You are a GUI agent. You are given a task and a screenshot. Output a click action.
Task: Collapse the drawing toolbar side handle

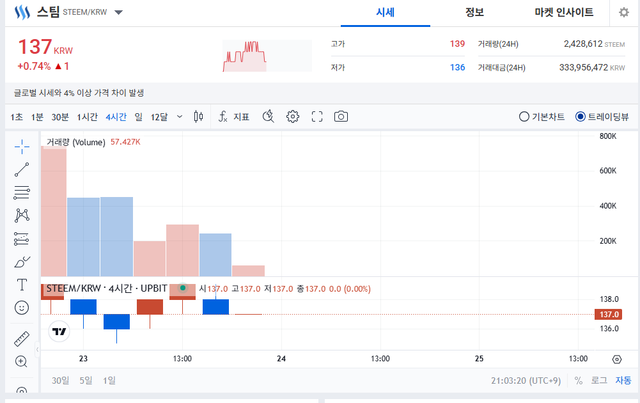(x=37, y=349)
